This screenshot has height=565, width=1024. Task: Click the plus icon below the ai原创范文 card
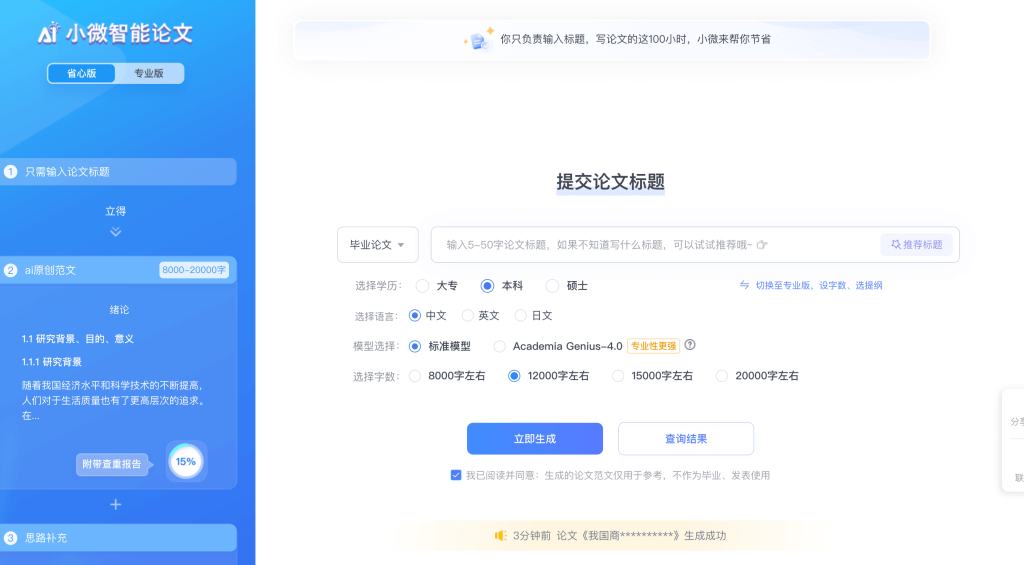(x=116, y=505)
